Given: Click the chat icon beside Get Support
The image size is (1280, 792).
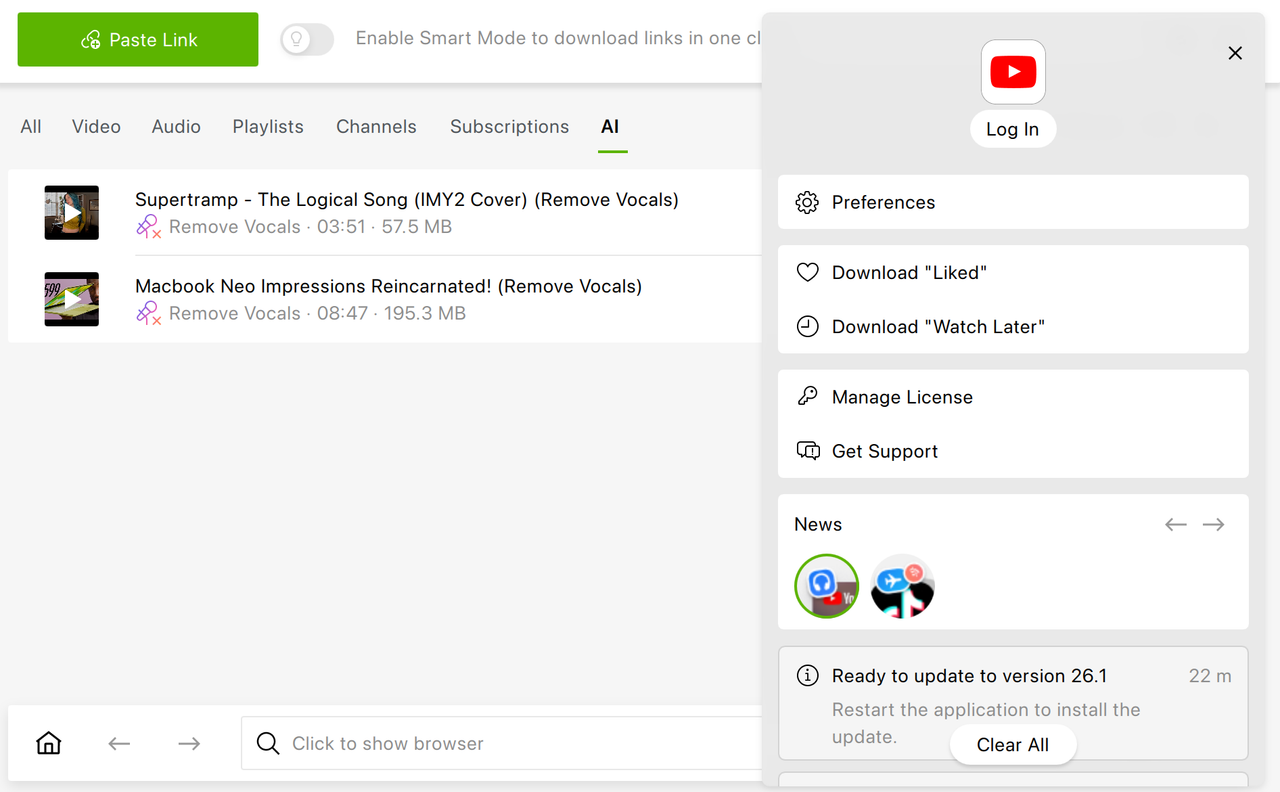Looking at the screenshot, I should (x=807, y=451).
